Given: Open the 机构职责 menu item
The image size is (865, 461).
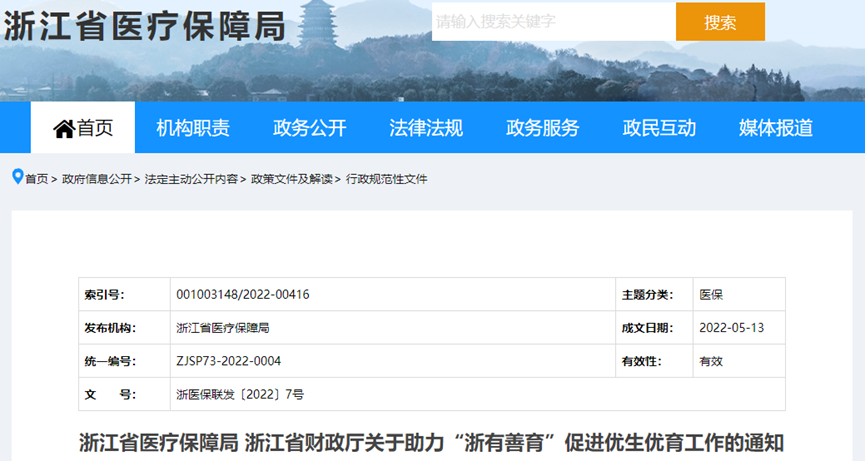Looking at the screenshot, I should click(193, 128).
